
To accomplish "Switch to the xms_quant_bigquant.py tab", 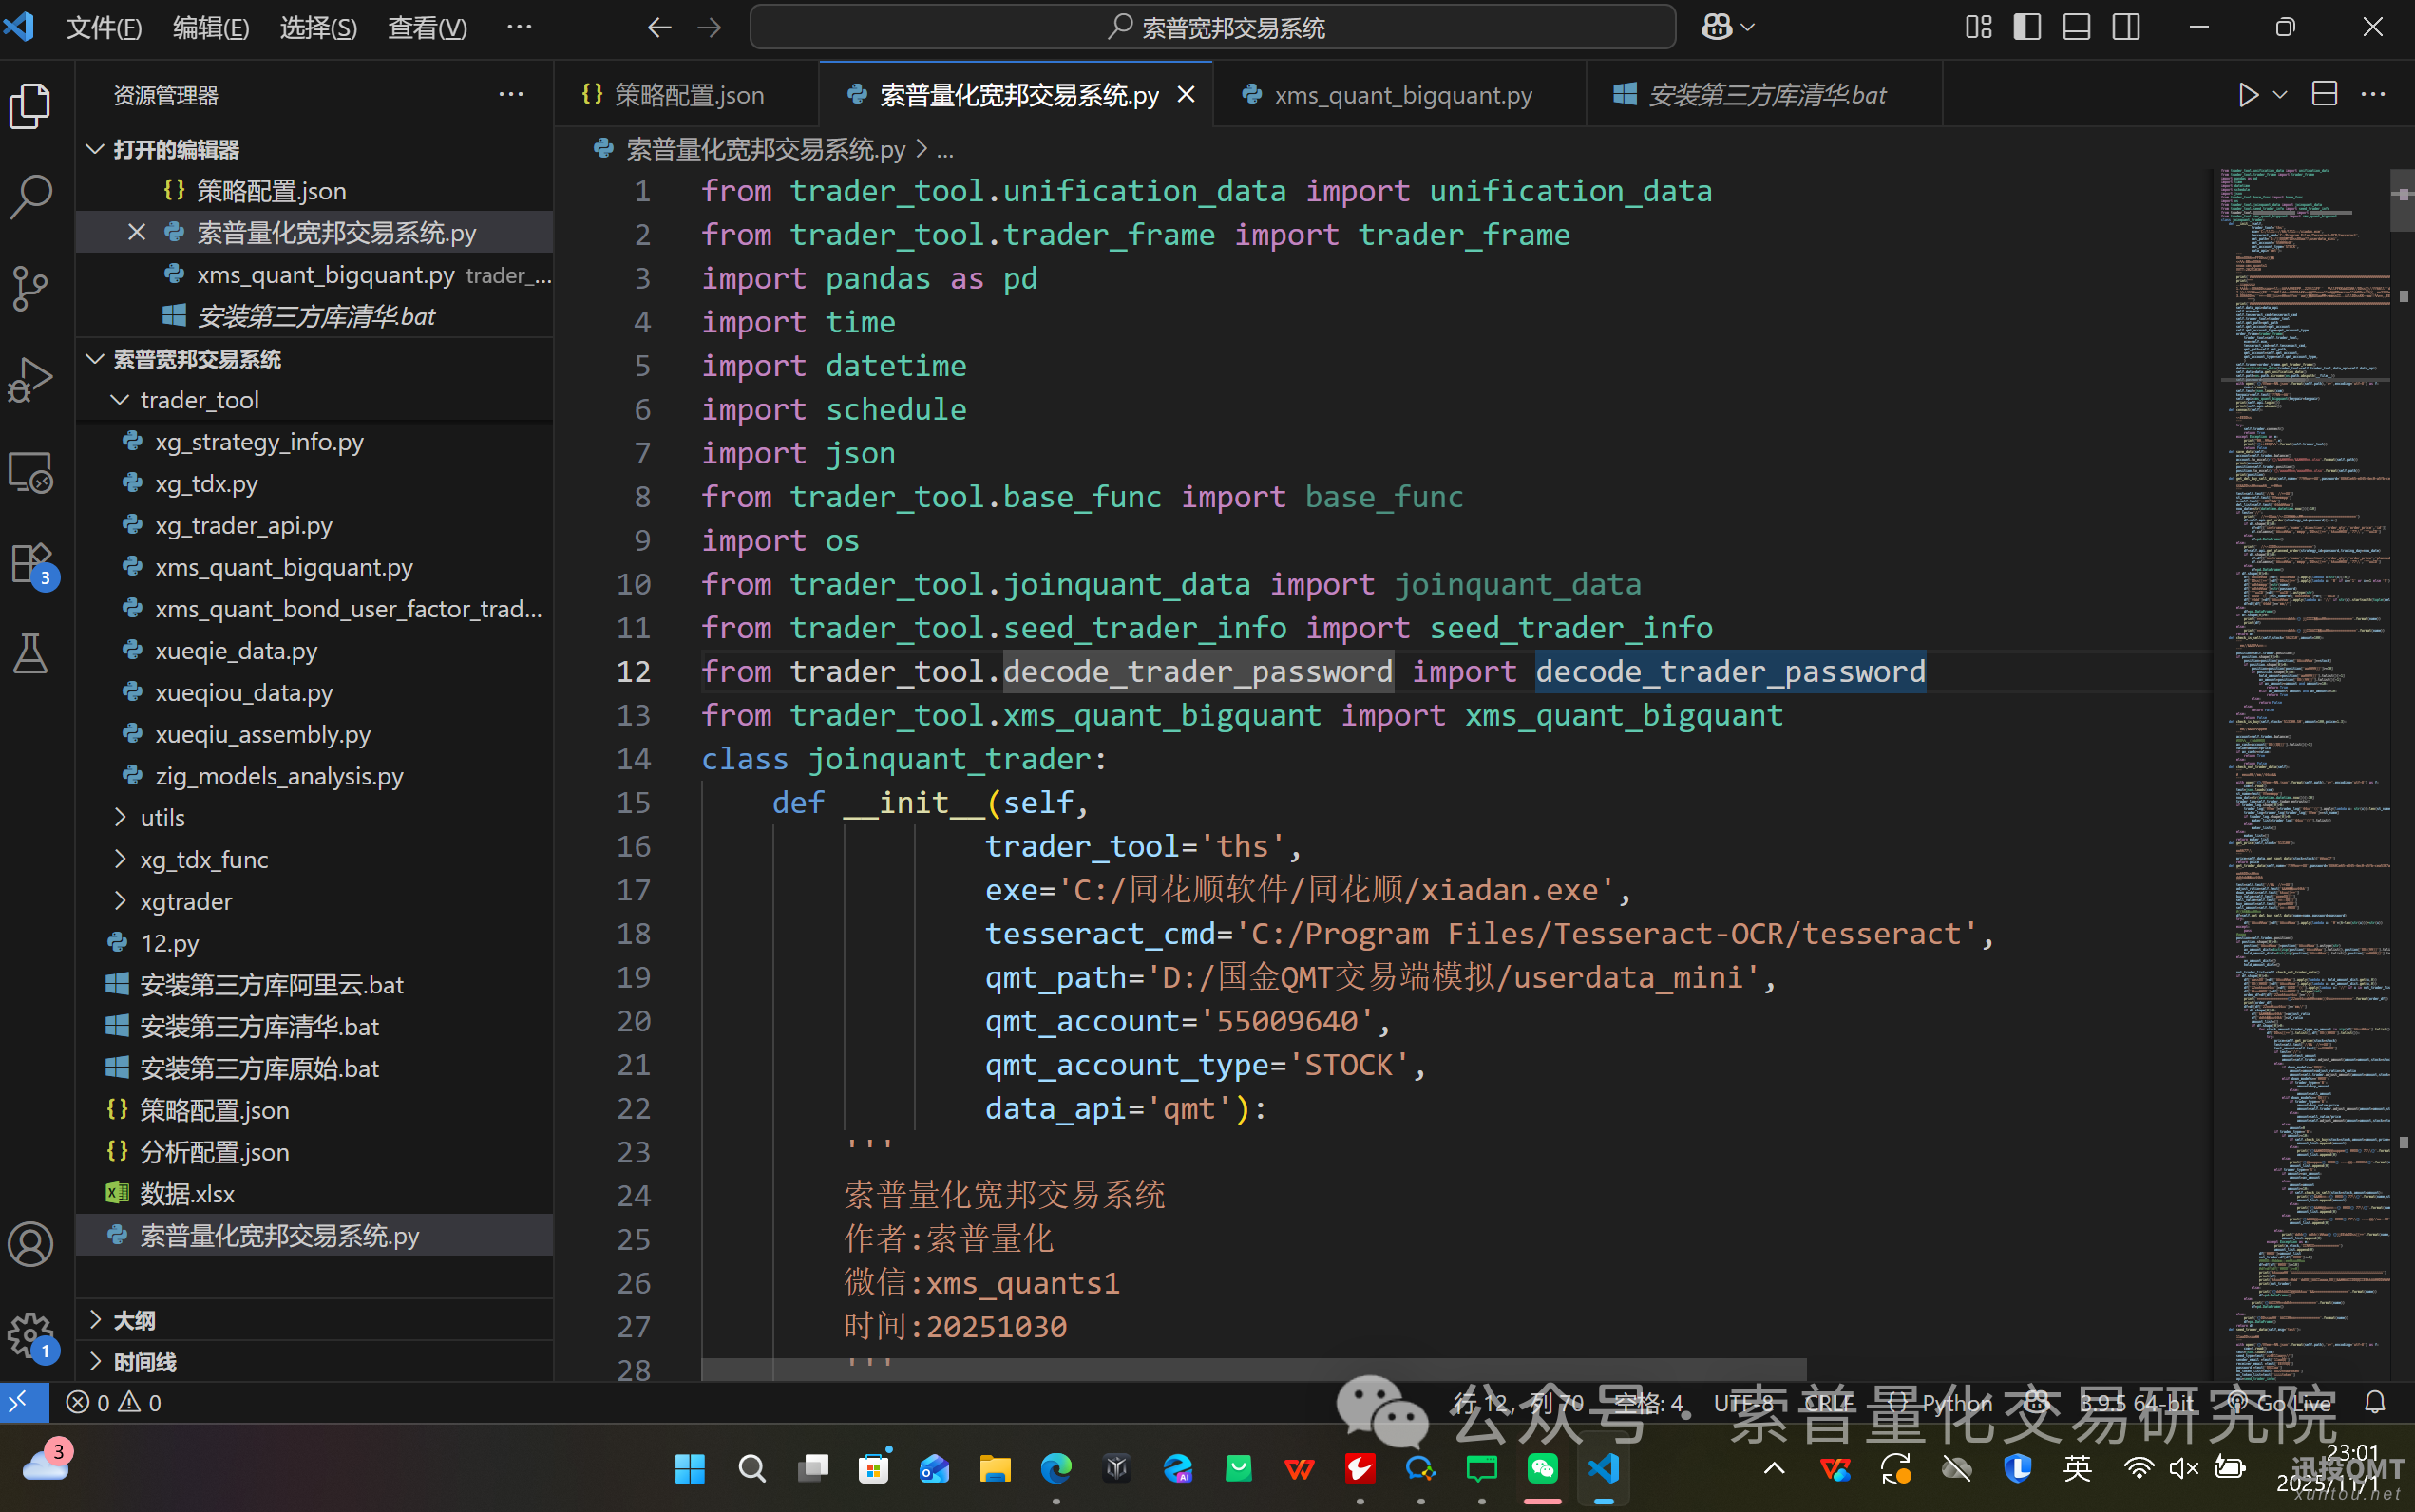I will click(x=1401, y=95).
